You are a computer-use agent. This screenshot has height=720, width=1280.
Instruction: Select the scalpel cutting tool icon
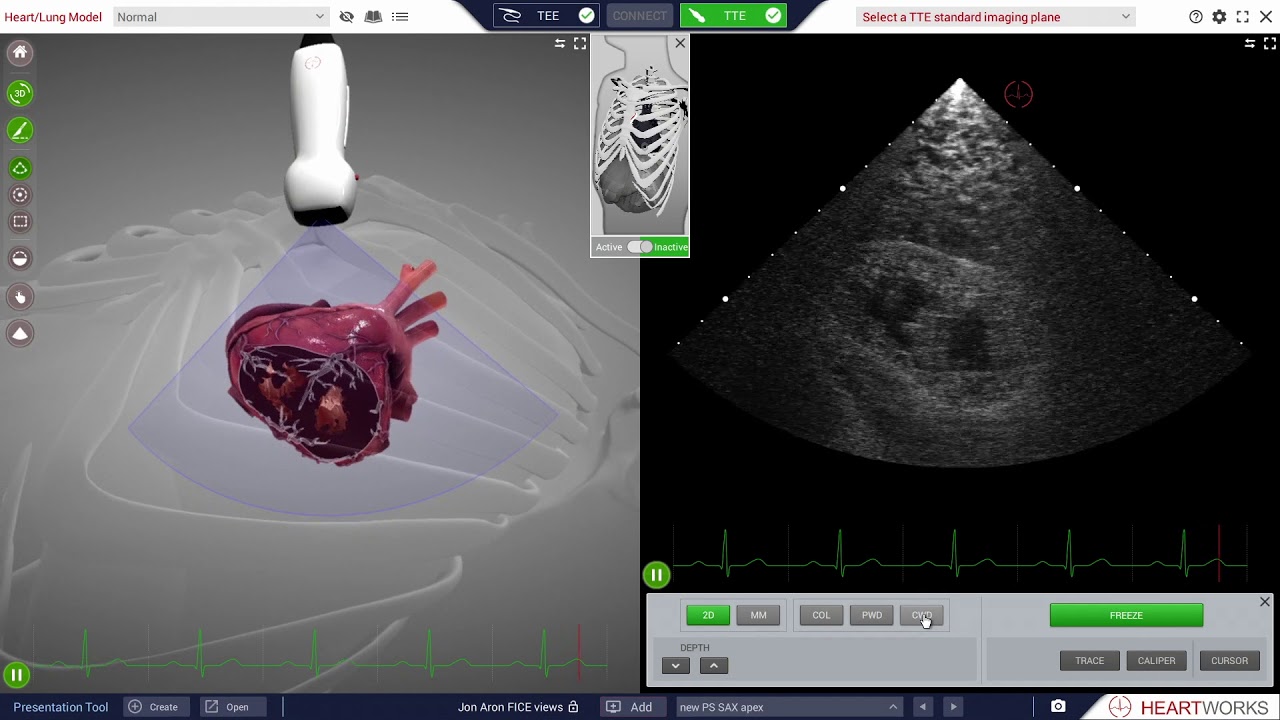[x=20, y=131]
